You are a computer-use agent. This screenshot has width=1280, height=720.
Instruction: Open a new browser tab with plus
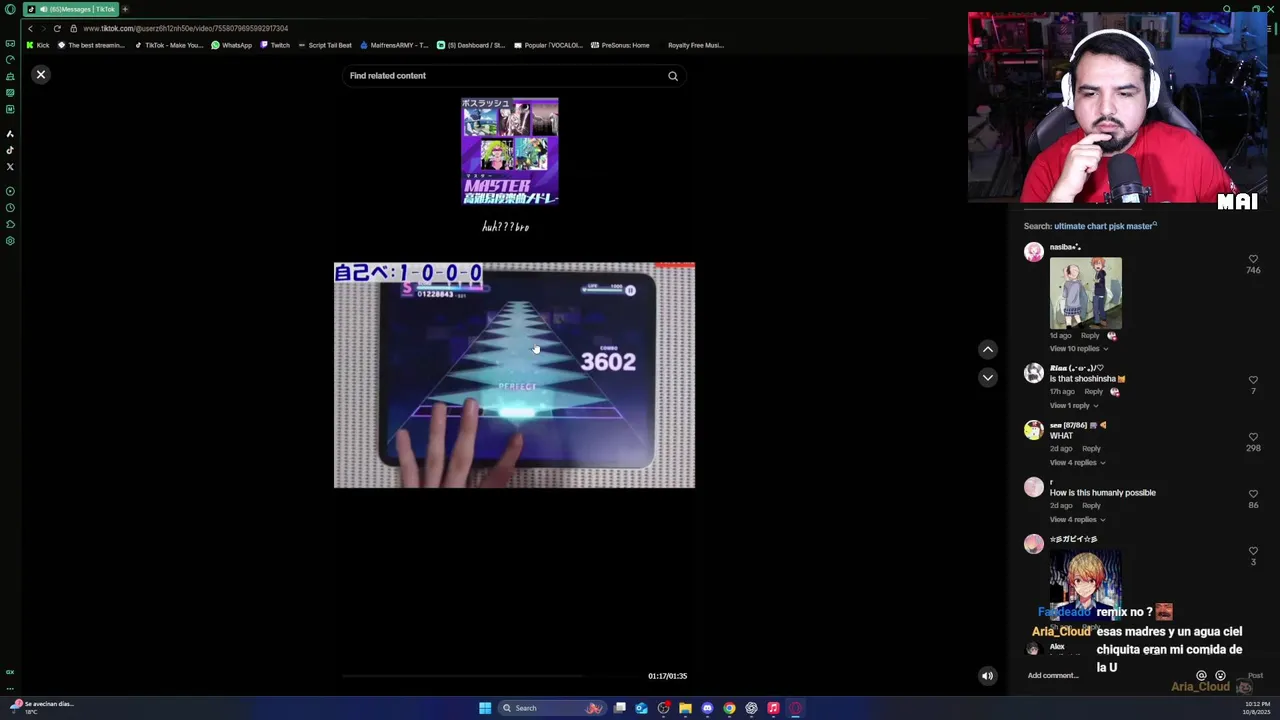click(x=125, y=9)
